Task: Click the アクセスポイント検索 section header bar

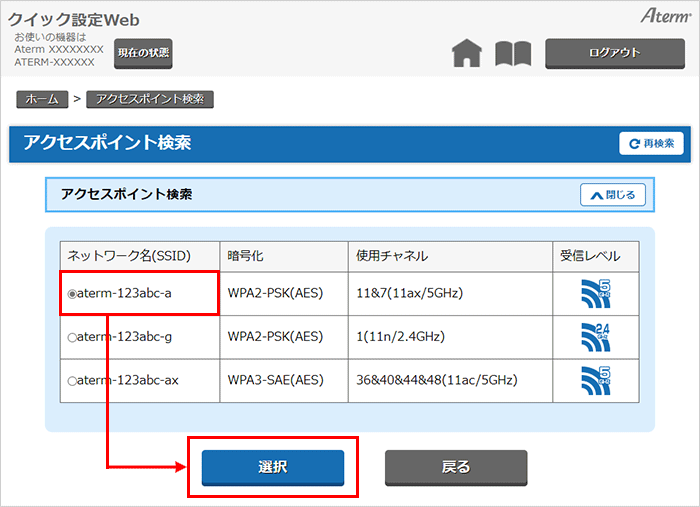Action: 300,195
